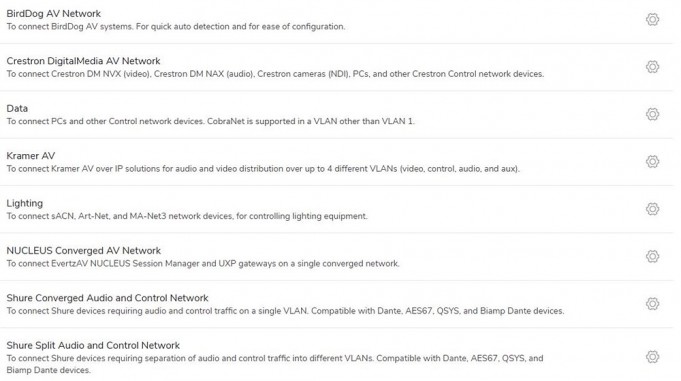Open the Data profile gear icon
681x381 pixels.
point(652,114)
